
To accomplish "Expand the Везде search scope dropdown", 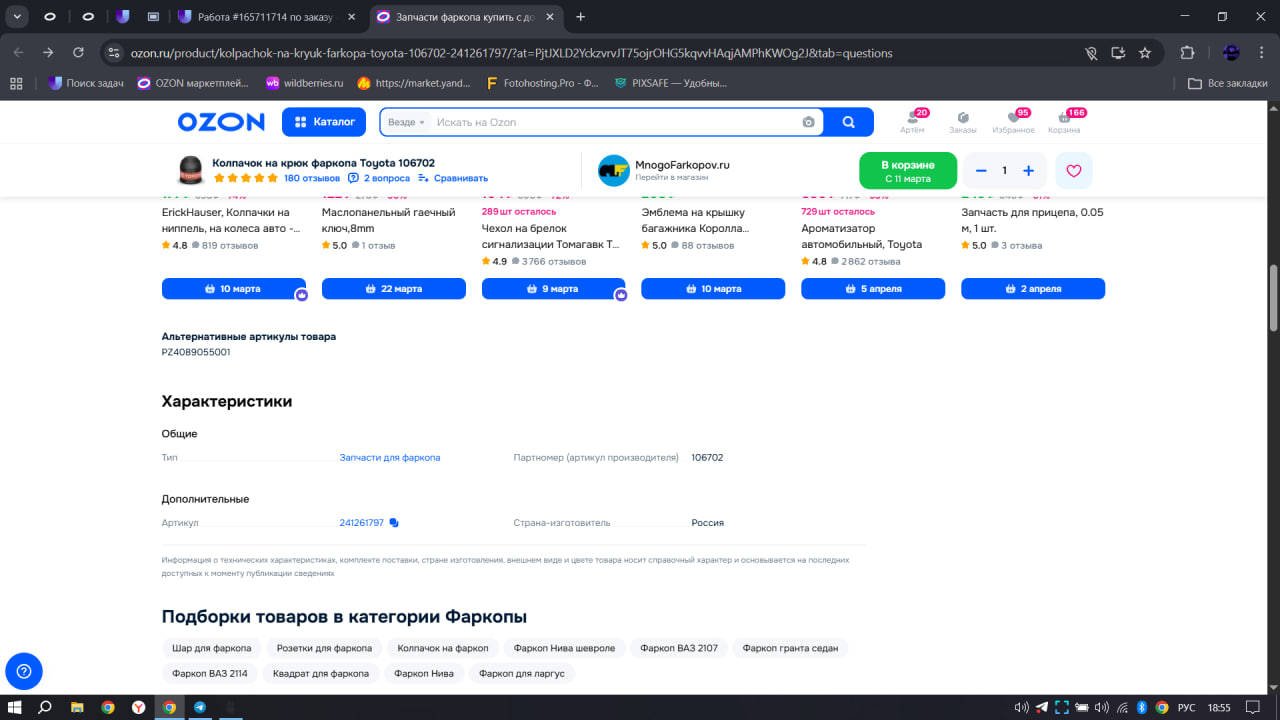I will [x=406, y=122].
